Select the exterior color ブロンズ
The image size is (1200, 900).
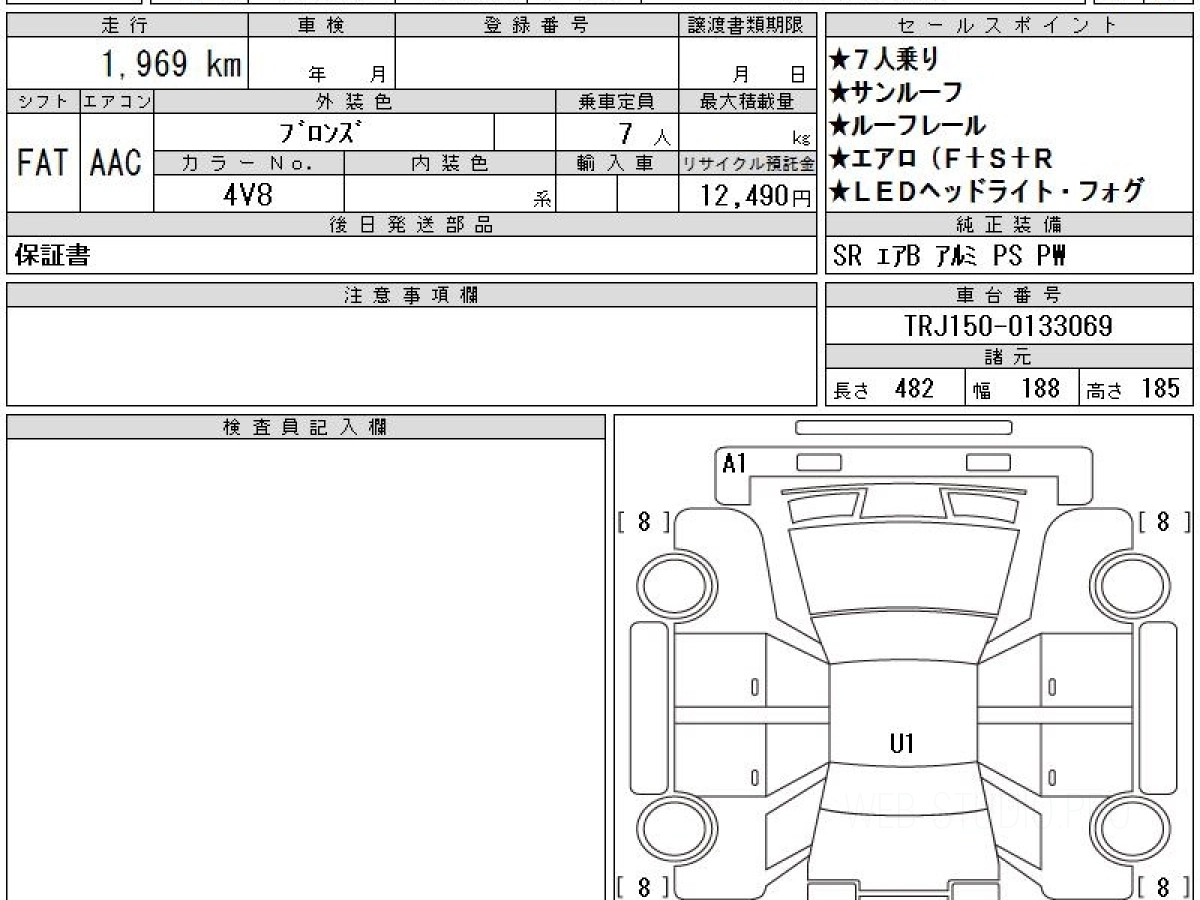(319, 132)
